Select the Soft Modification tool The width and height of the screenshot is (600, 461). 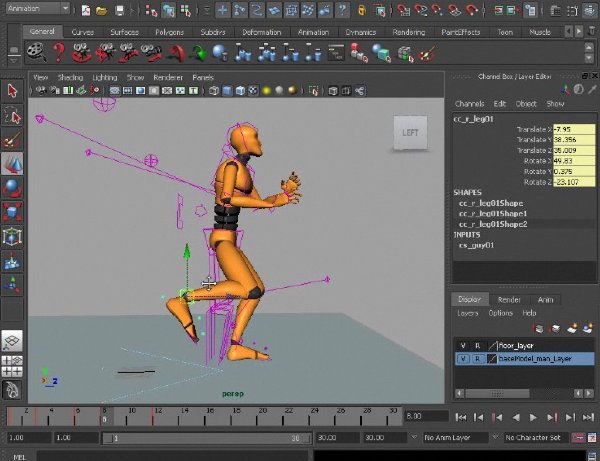(12, 261)
